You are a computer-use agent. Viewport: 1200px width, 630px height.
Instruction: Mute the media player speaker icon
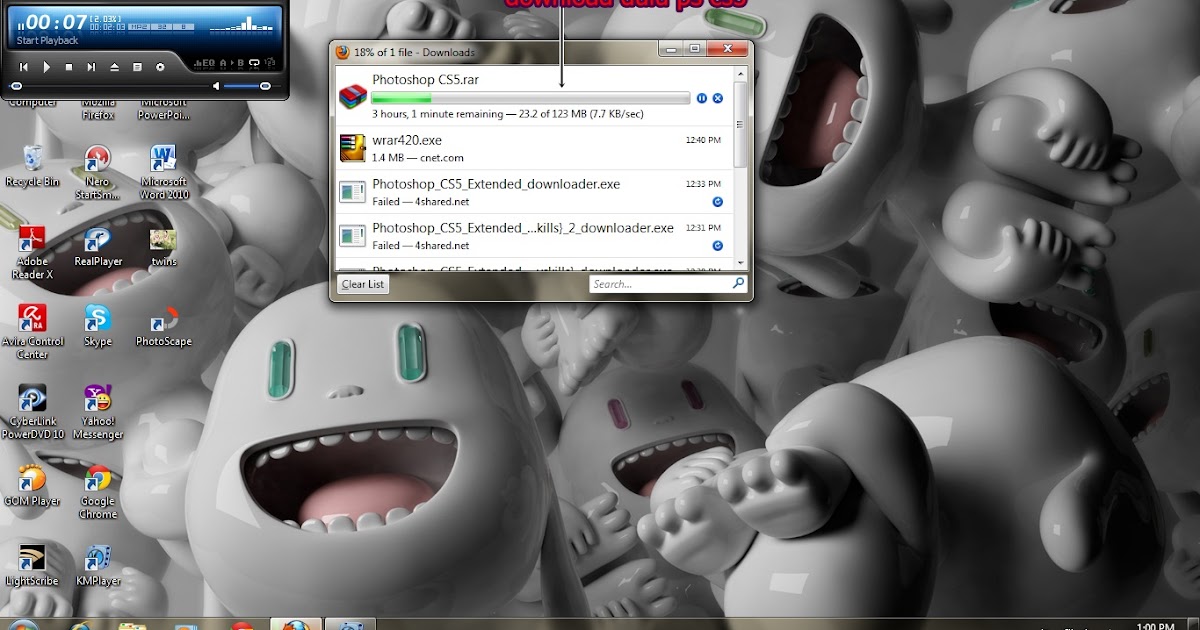pos(216,87)
